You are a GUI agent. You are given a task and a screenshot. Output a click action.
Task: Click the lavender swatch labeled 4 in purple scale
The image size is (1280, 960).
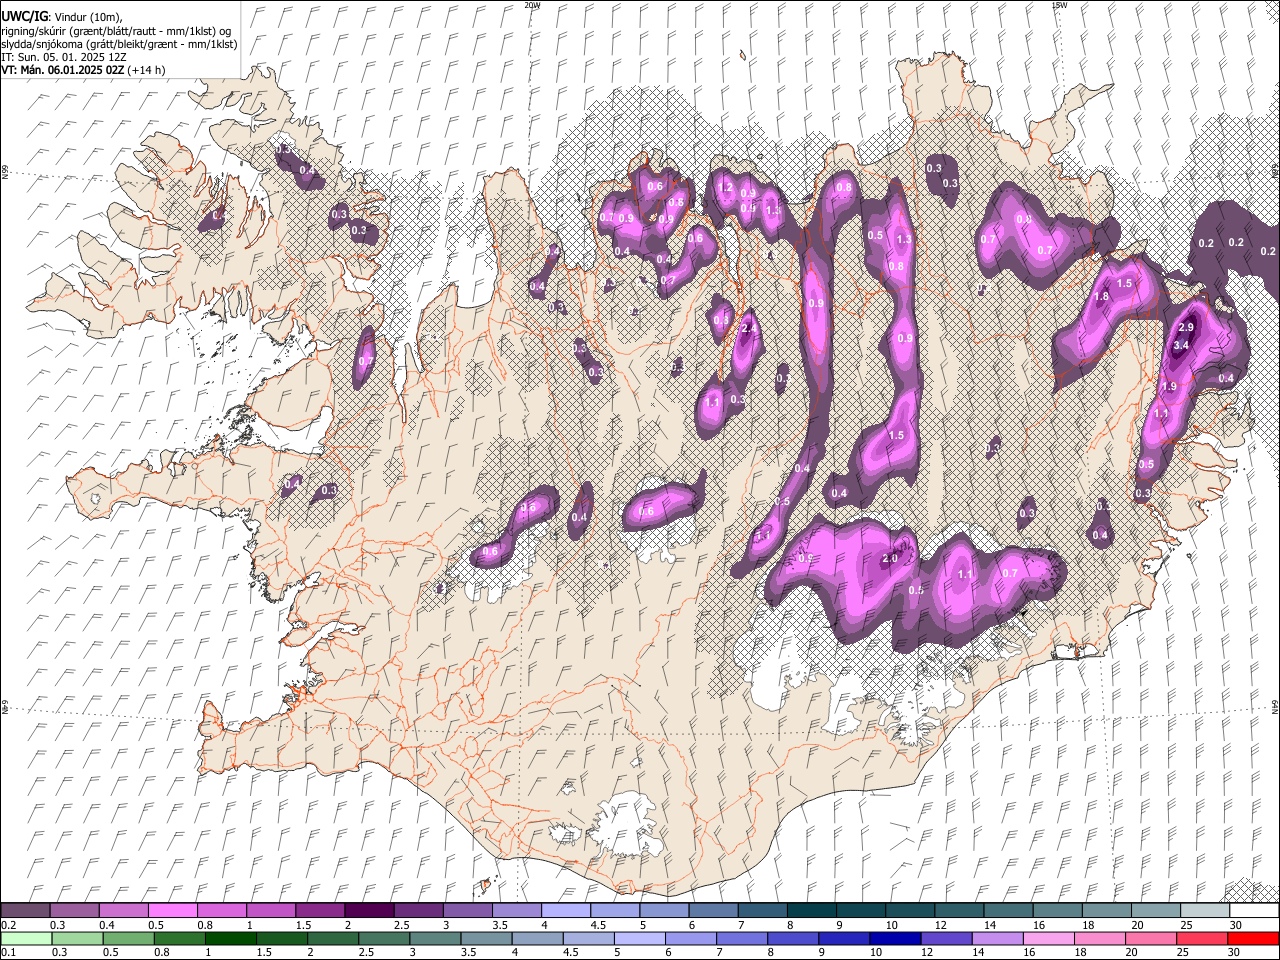pos(566,911)
